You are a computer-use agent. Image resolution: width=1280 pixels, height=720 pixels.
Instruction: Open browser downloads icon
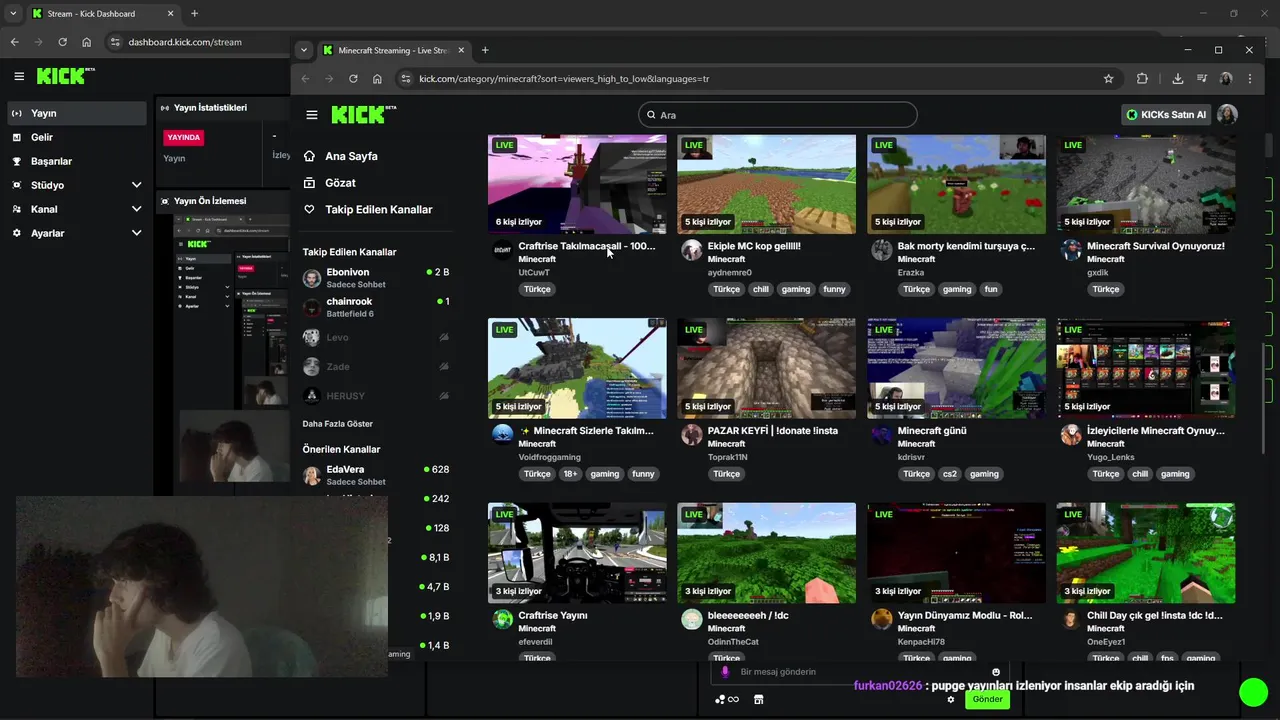1177,79
